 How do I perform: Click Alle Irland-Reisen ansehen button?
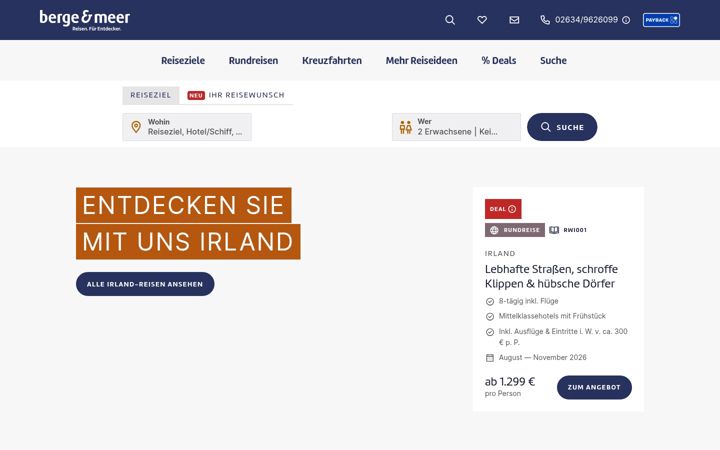pos(145,284)
